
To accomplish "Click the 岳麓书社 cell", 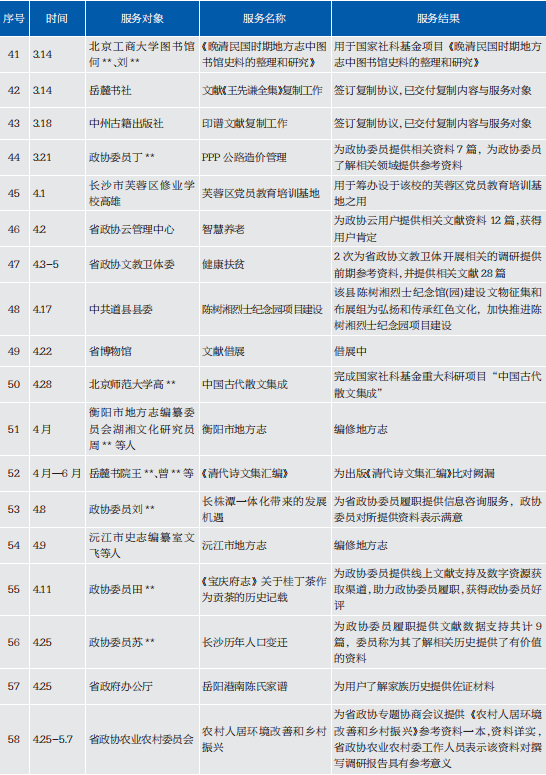I will [x=142, y=90].
